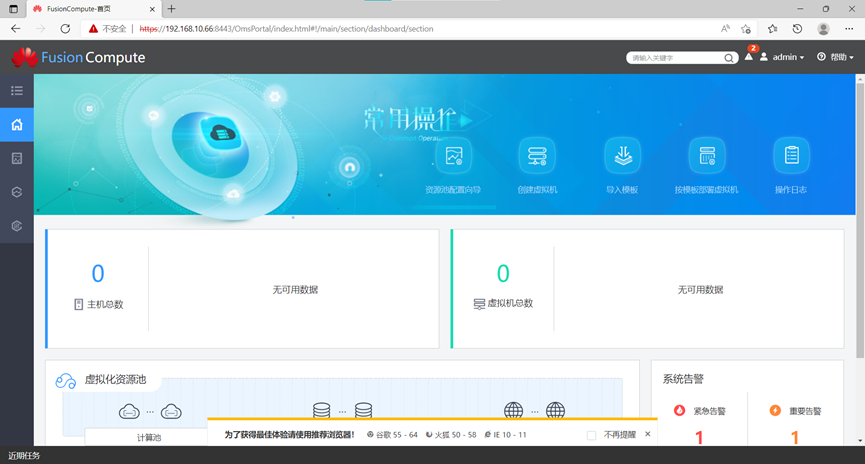Open browser settings ellipsis menu
This screenshot has height=464, width=865.
pyautogui.click(x=849, y=29)
